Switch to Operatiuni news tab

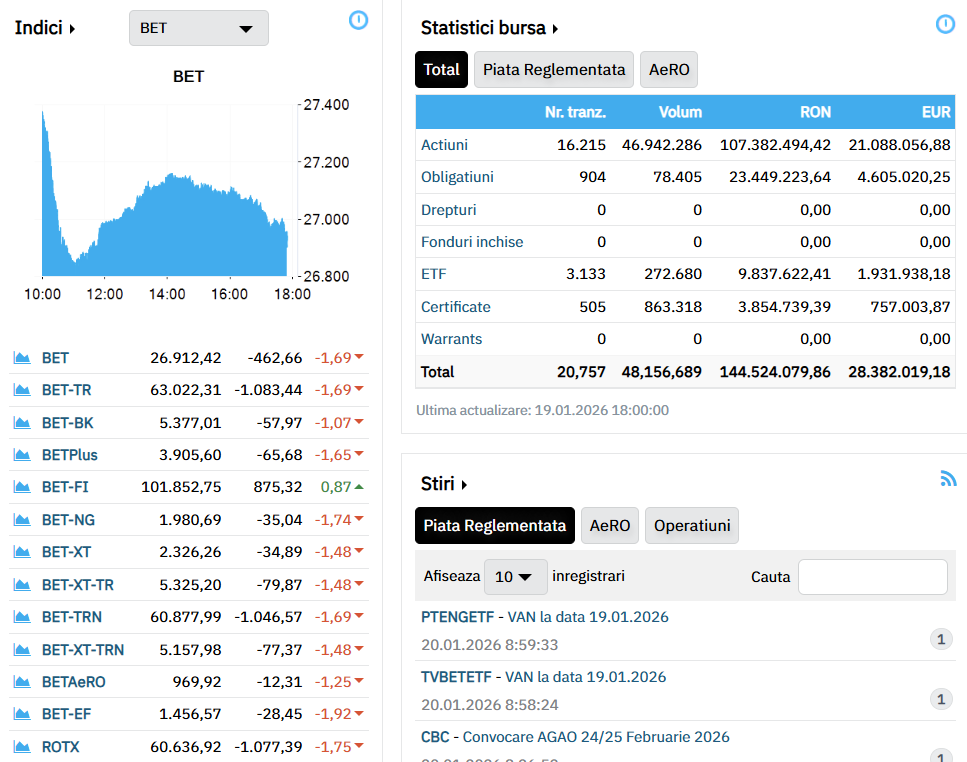691,526
